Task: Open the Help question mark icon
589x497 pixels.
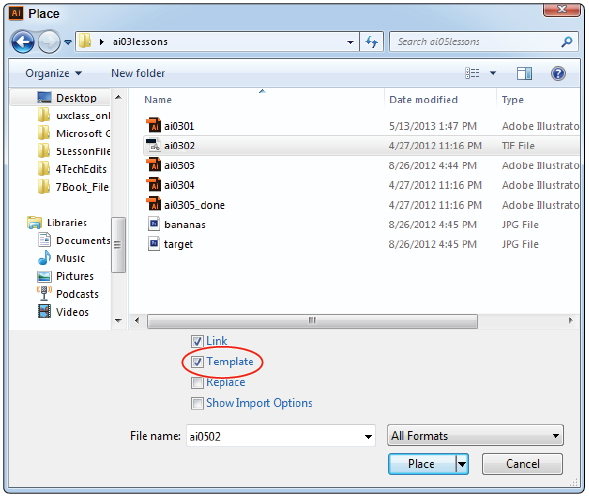Action: coord(558,73)
